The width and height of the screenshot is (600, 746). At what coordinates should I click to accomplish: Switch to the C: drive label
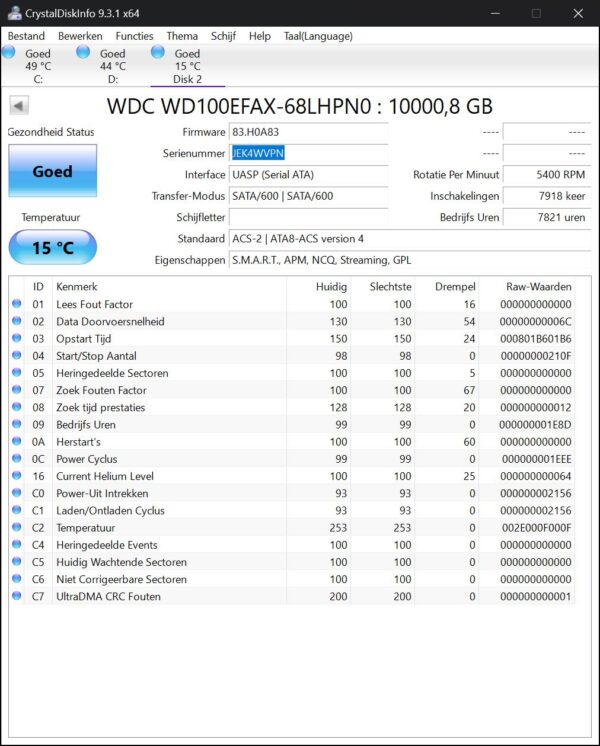[x=38, y=79]
